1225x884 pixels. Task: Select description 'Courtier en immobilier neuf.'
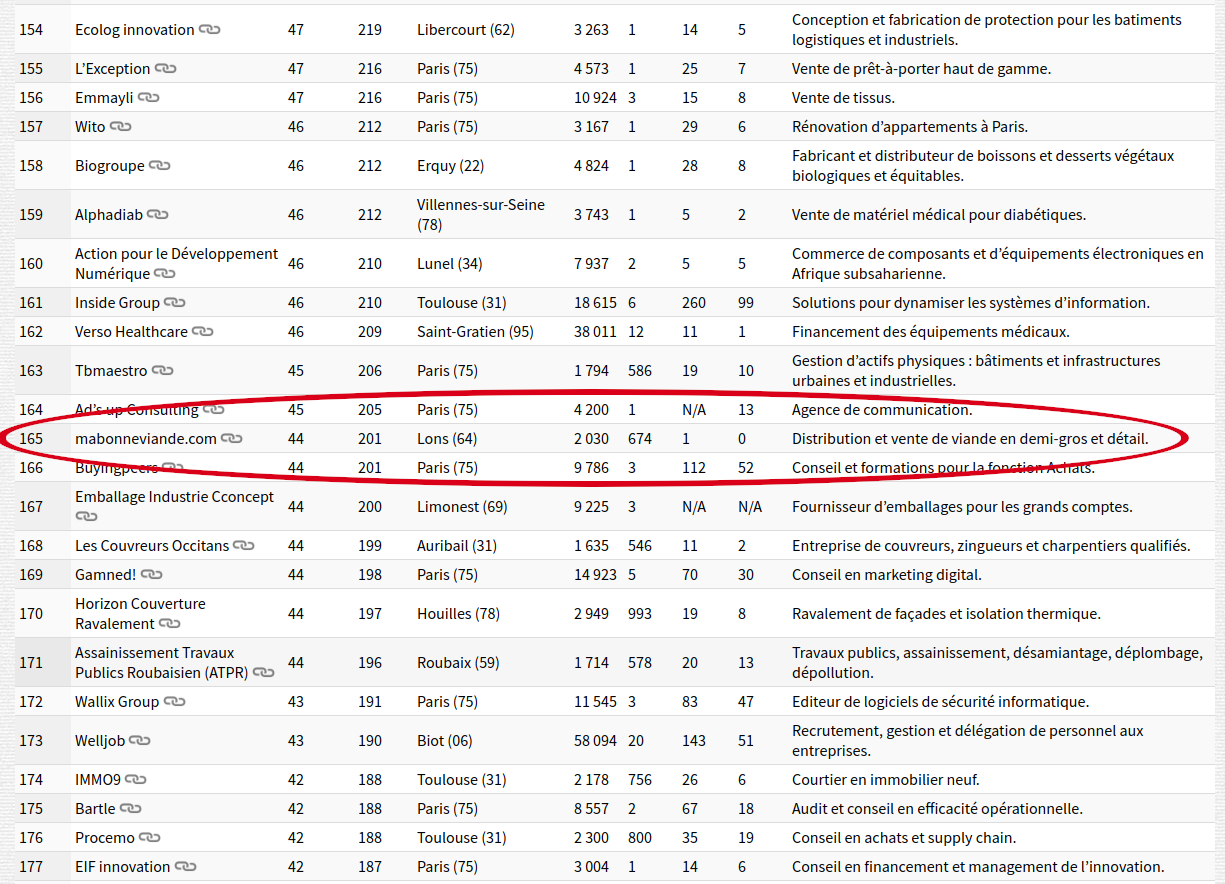(886, 780)
